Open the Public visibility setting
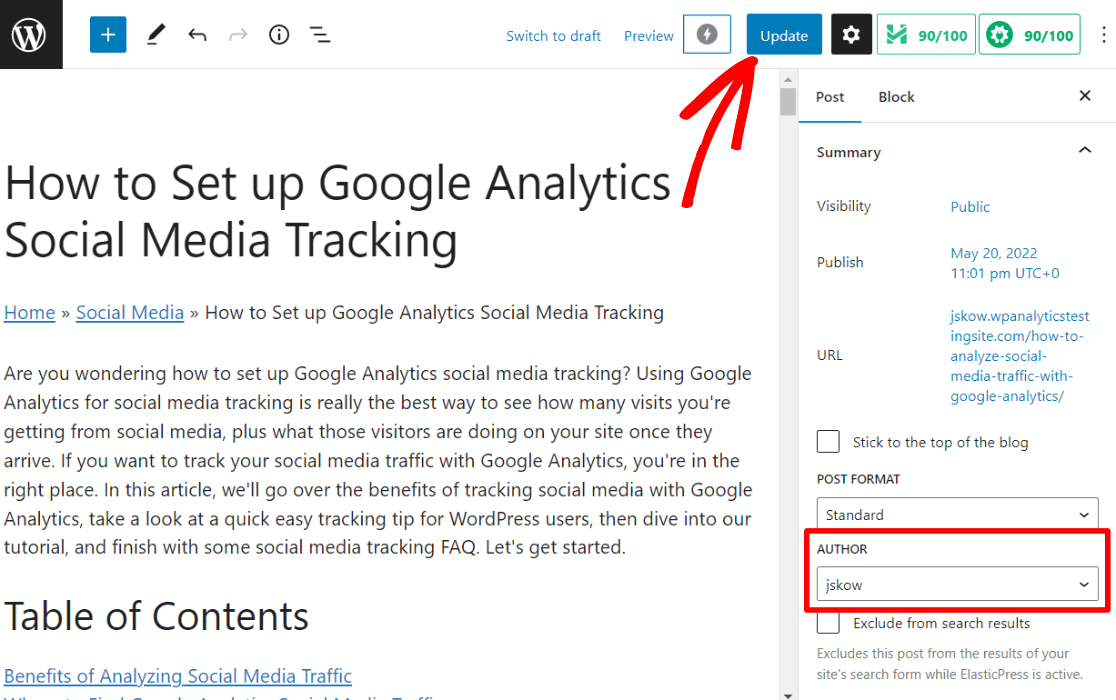This screenshot has height=700, width=1116. pyautogui.click(x=969, y=206)
